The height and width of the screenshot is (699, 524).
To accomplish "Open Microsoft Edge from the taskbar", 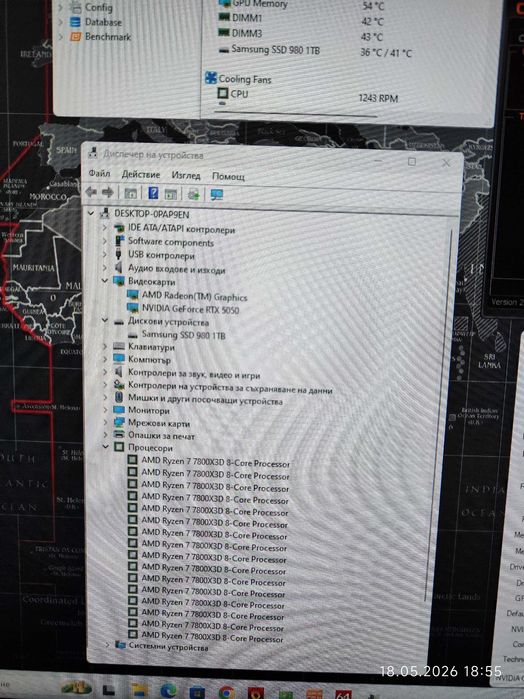I will pos(168,691).
